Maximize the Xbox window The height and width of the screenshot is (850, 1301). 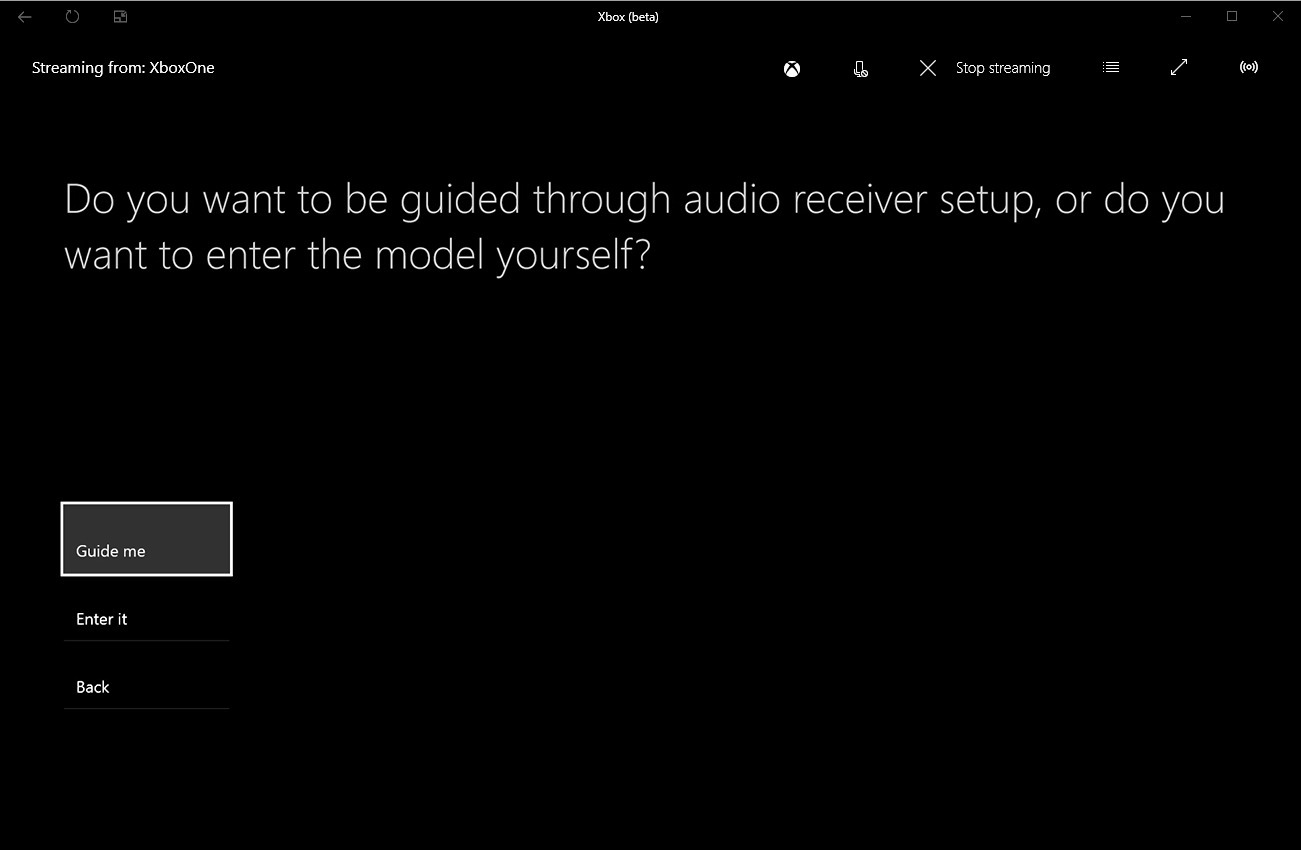pyautogui.click(x=1232, y=16)
